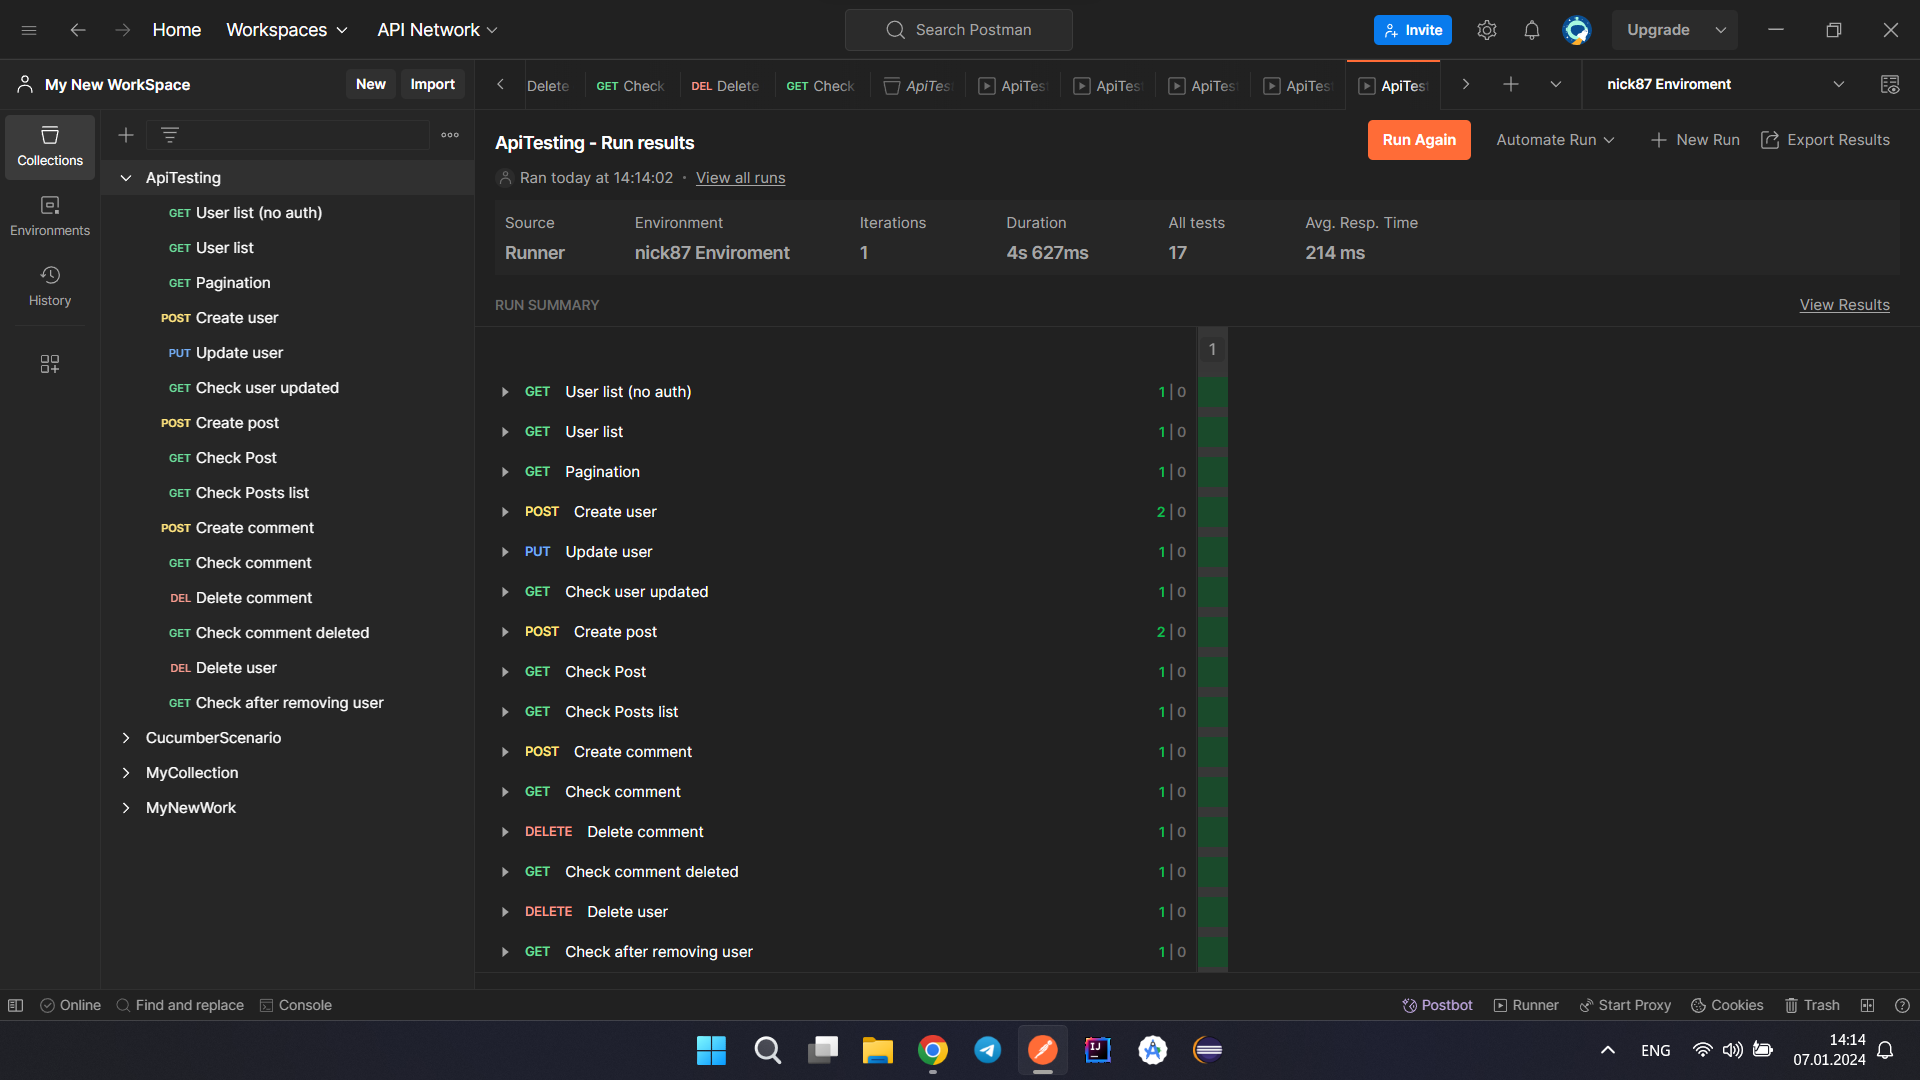Open Cookies from the status bar
Screen dimensions: 1920x1080
tap(1727, 1005)
